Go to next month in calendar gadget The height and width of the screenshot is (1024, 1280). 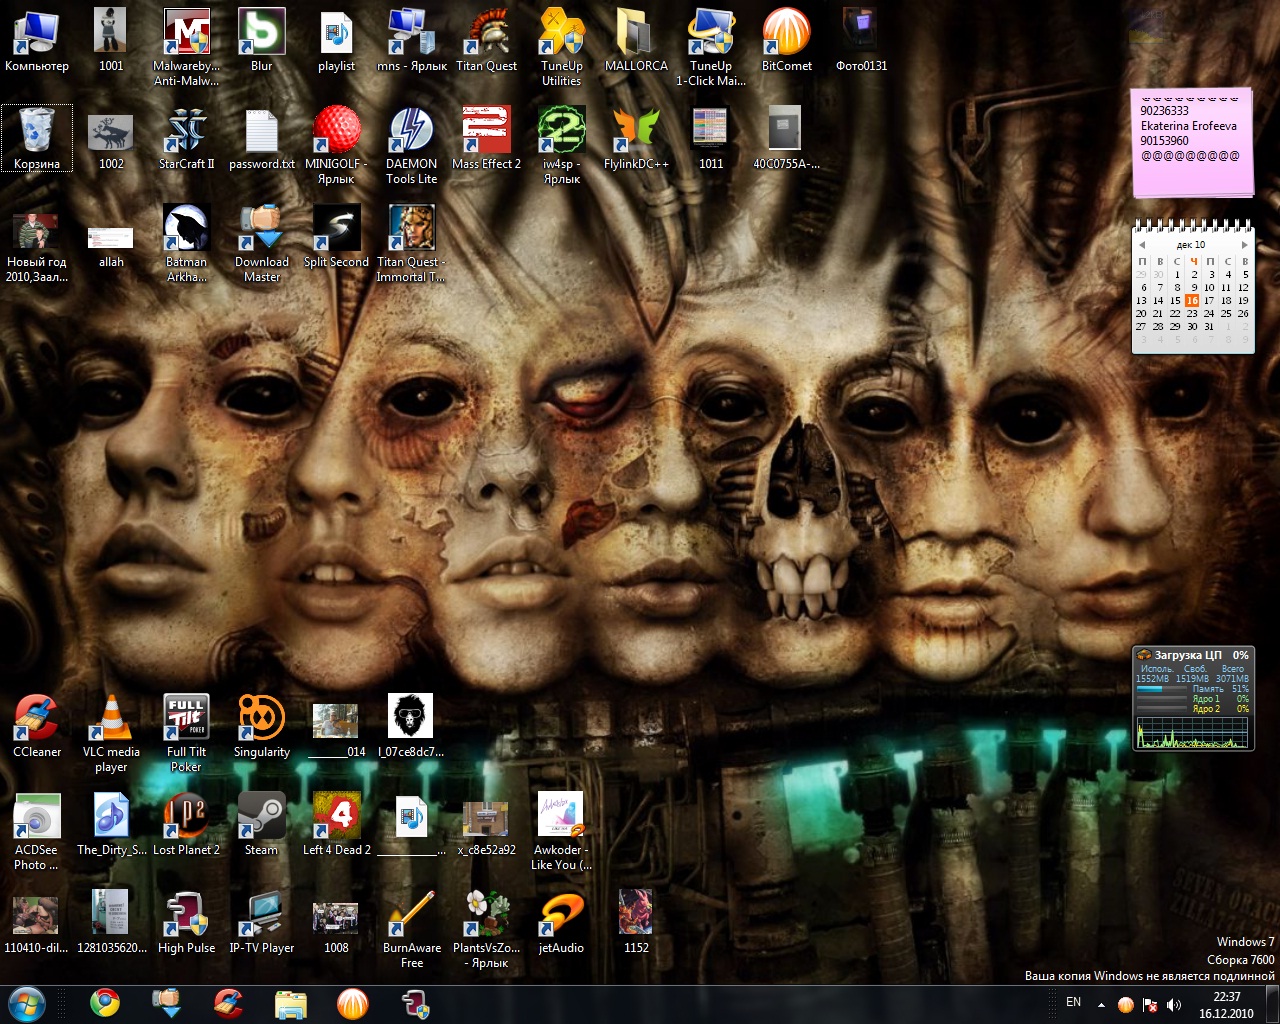point(1244,245)
